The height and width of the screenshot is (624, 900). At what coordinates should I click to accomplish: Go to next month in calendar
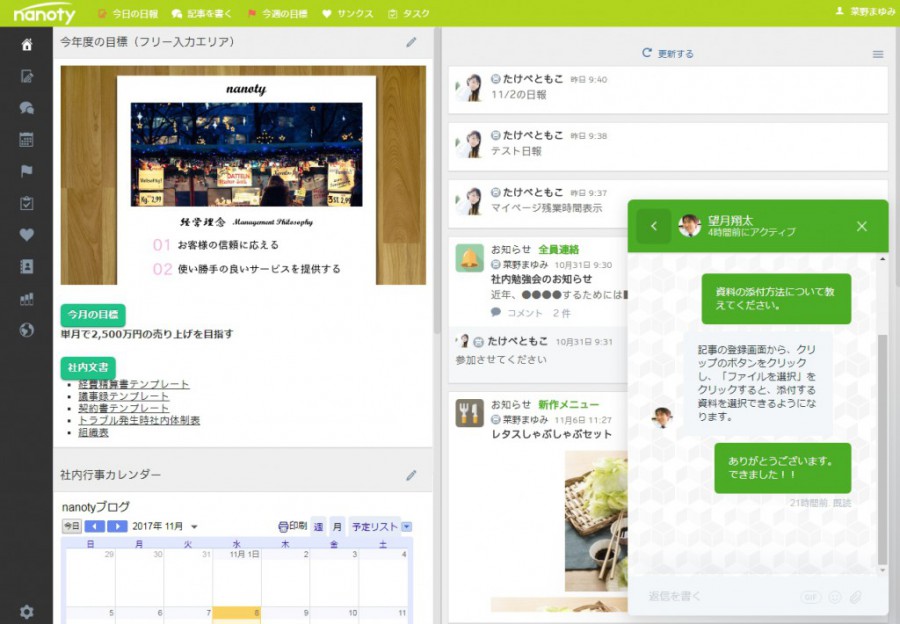point(117,526)
